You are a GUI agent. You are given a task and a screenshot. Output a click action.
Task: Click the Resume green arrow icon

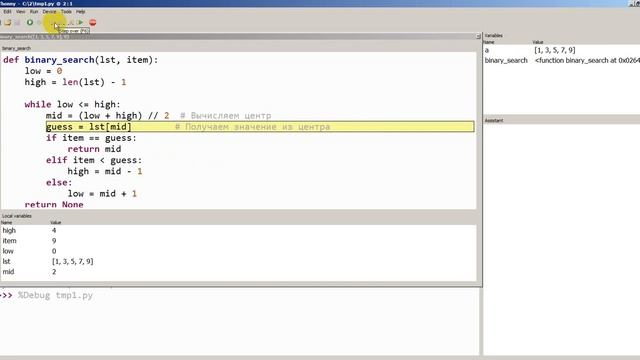point(80,22)
